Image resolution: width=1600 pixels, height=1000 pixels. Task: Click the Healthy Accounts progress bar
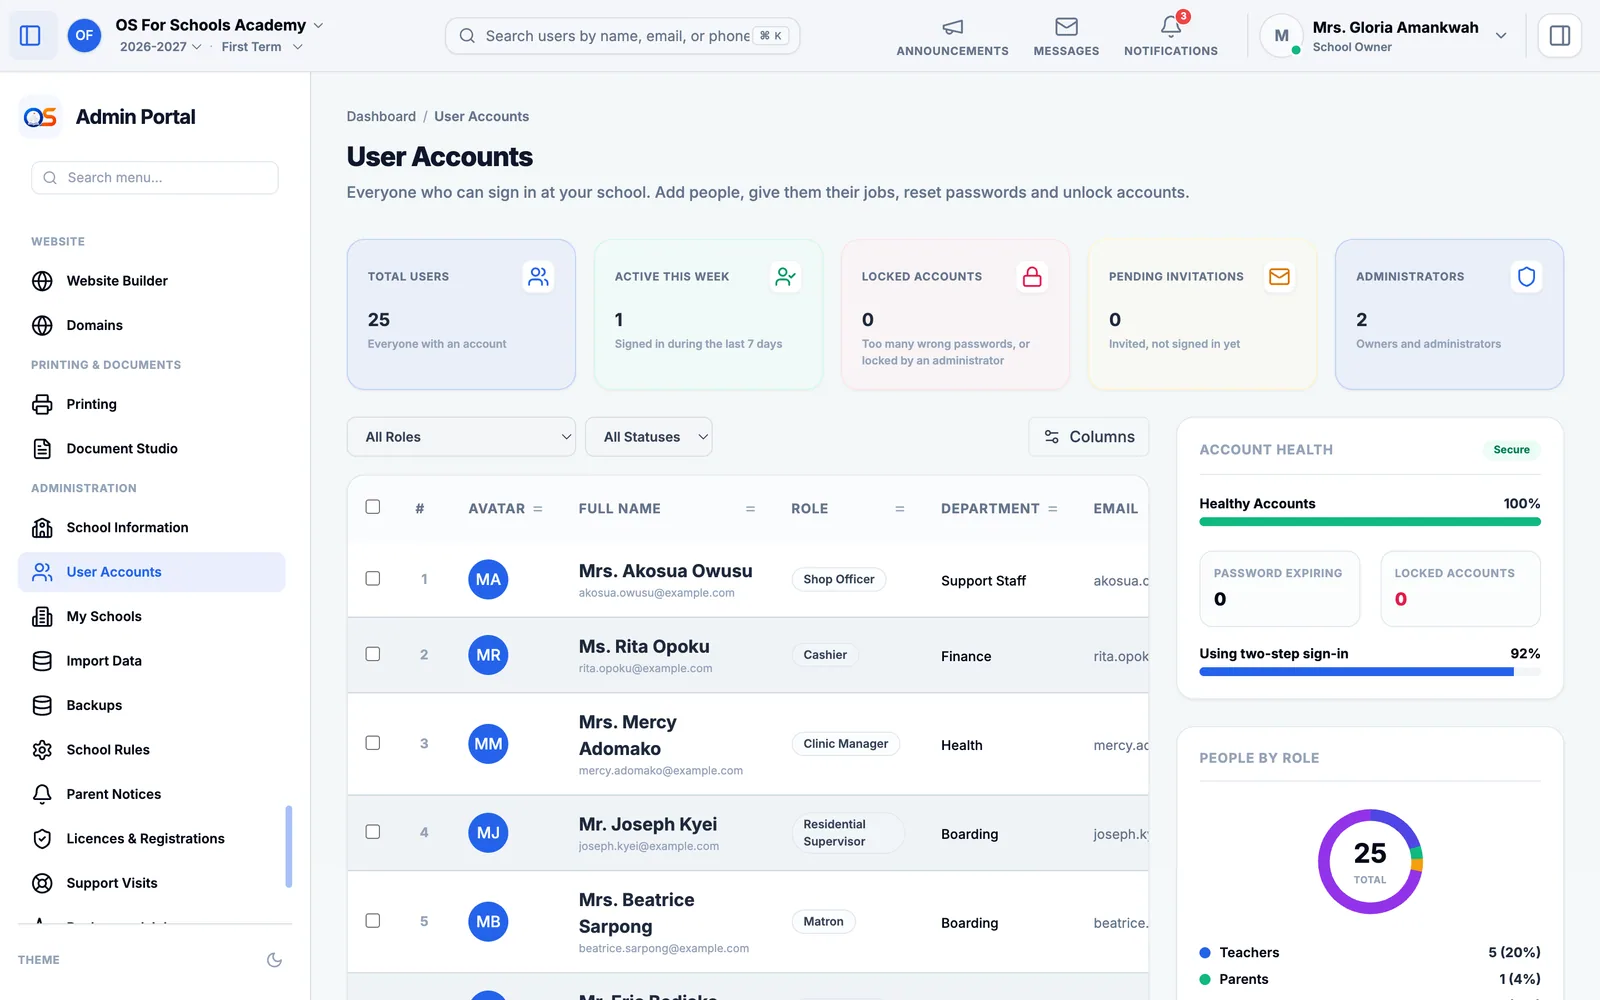click(x=1370, y=522)
